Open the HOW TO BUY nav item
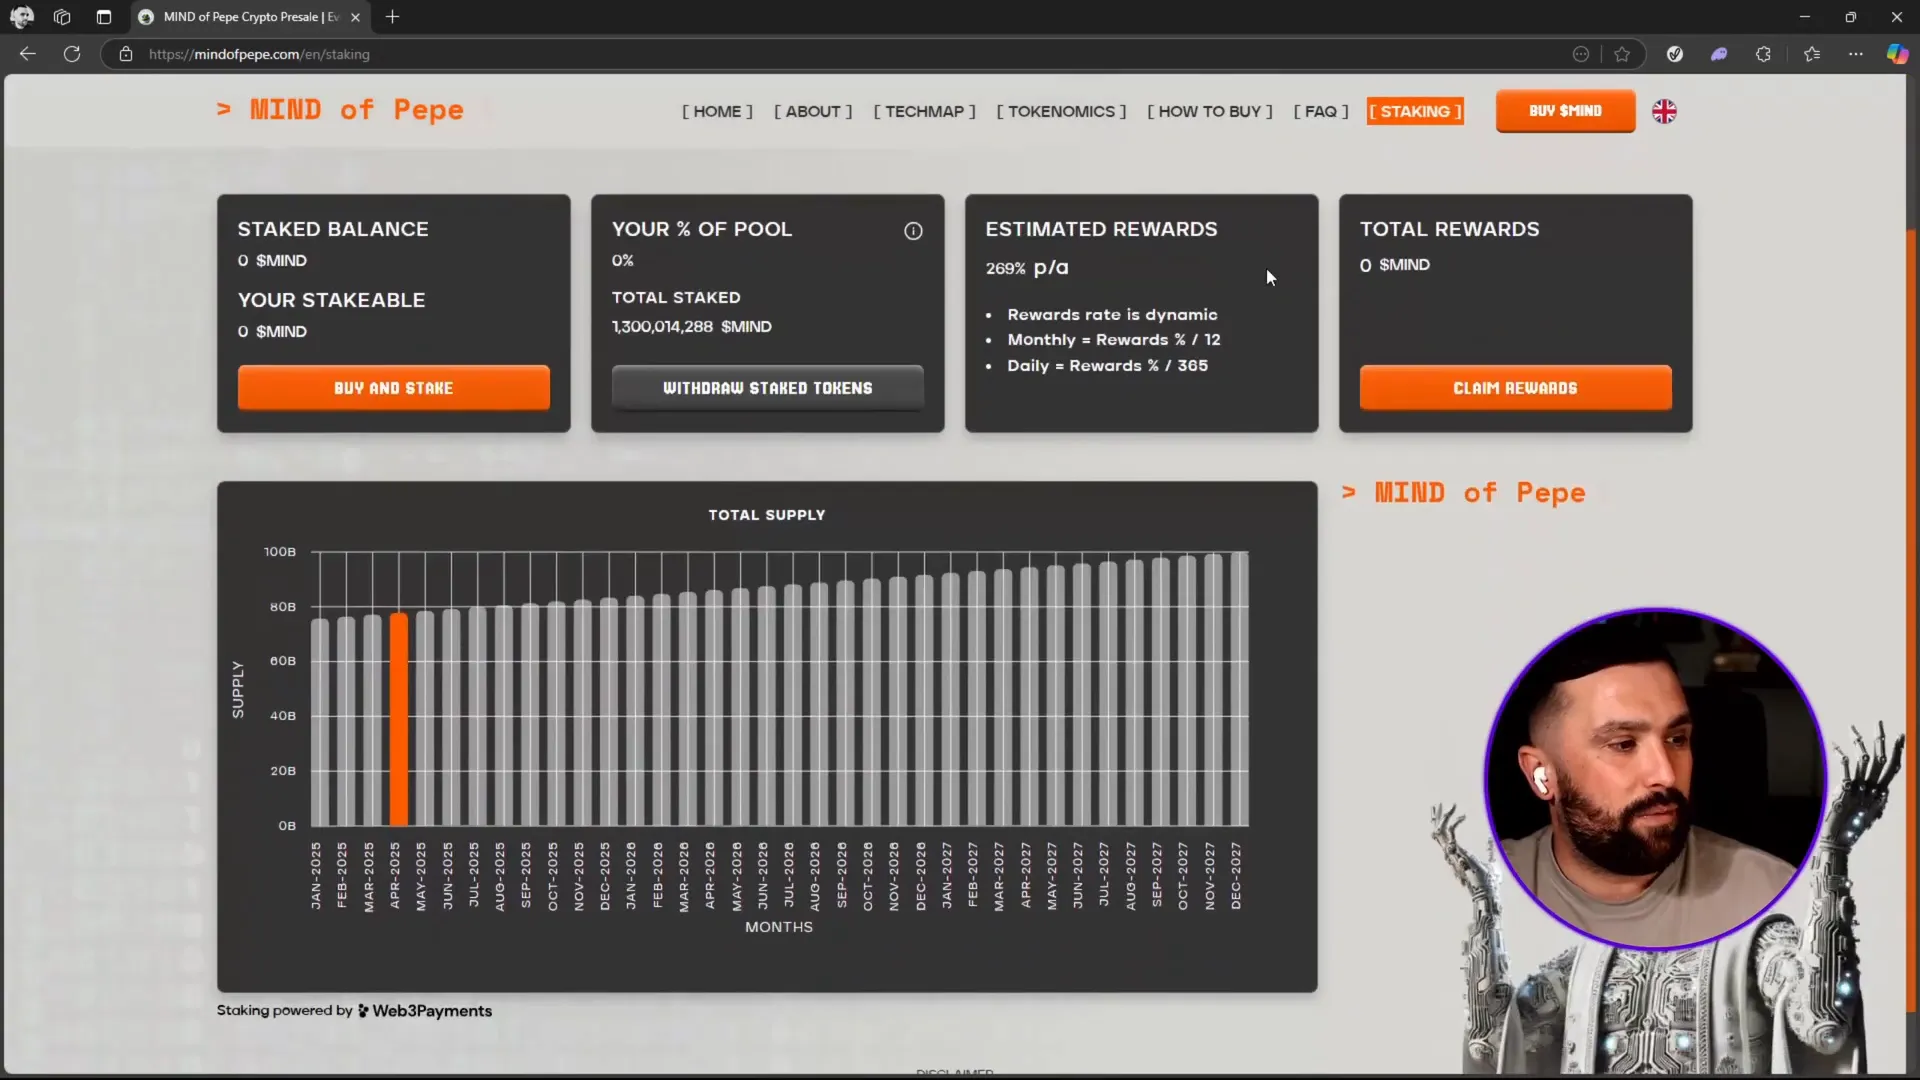 click(1209, 111)
